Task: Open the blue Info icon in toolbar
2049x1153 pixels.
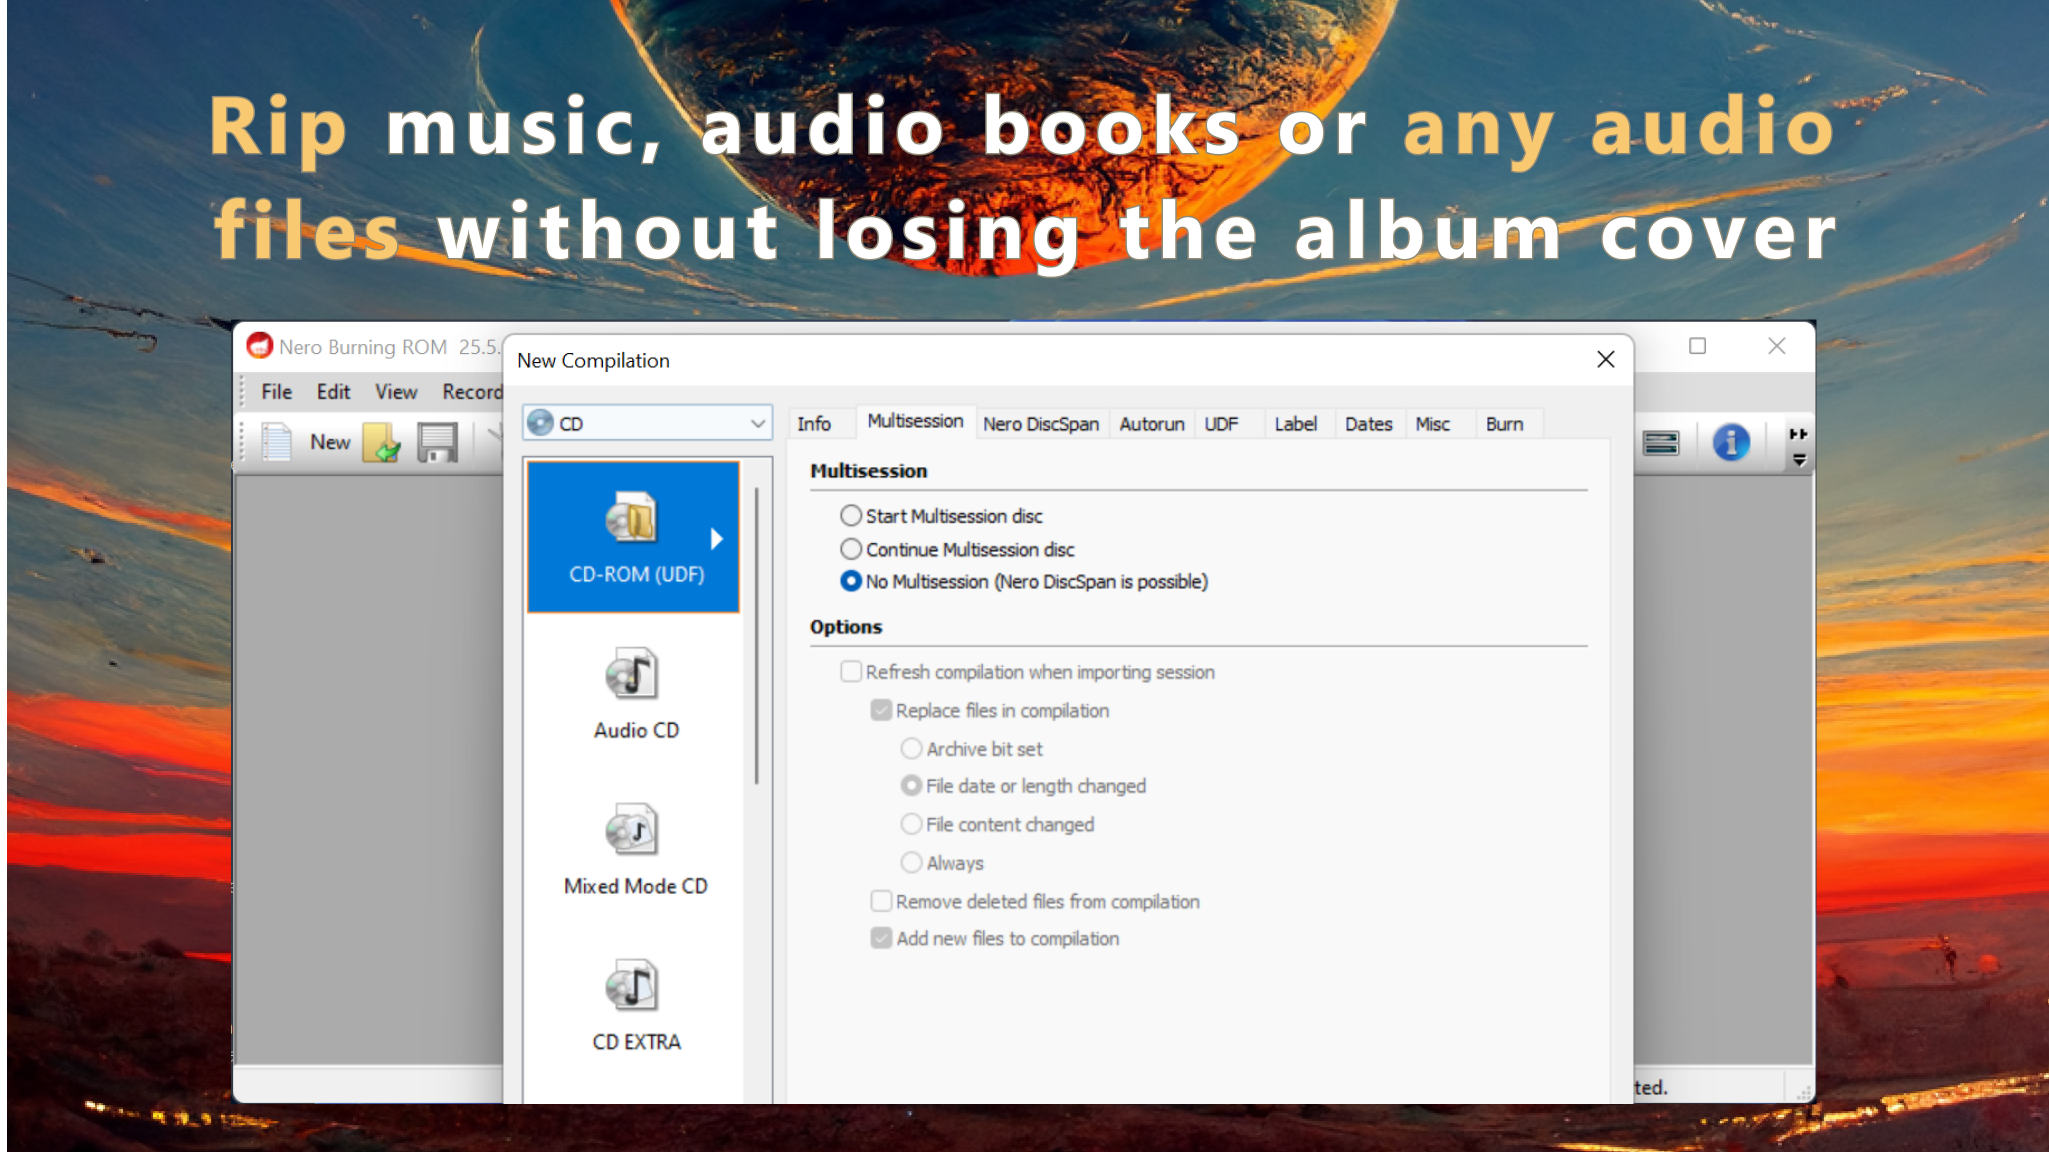Action: 1731,442
